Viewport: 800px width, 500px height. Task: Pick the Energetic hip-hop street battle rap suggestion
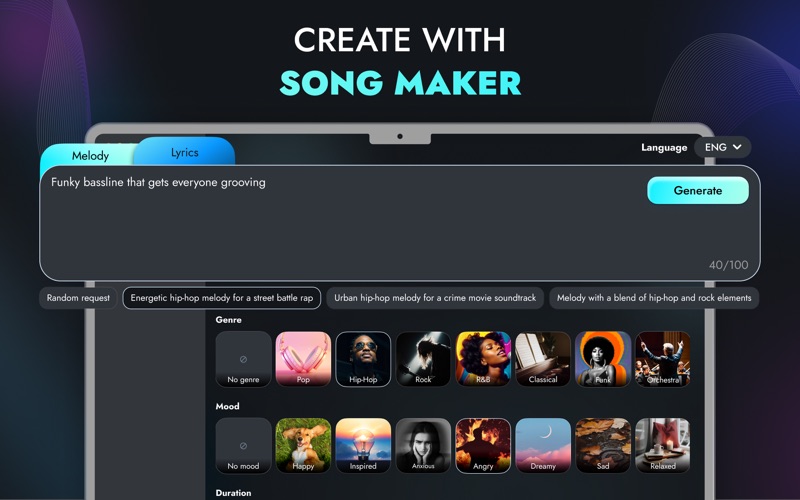click(222, 298)
